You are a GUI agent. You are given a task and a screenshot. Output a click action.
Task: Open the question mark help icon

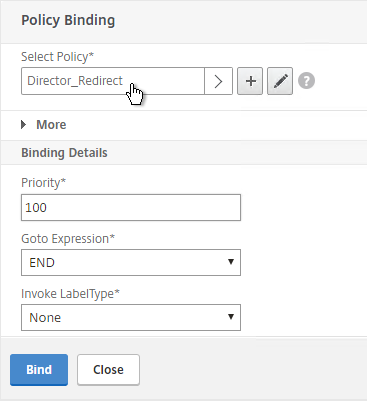pos(306,81)
